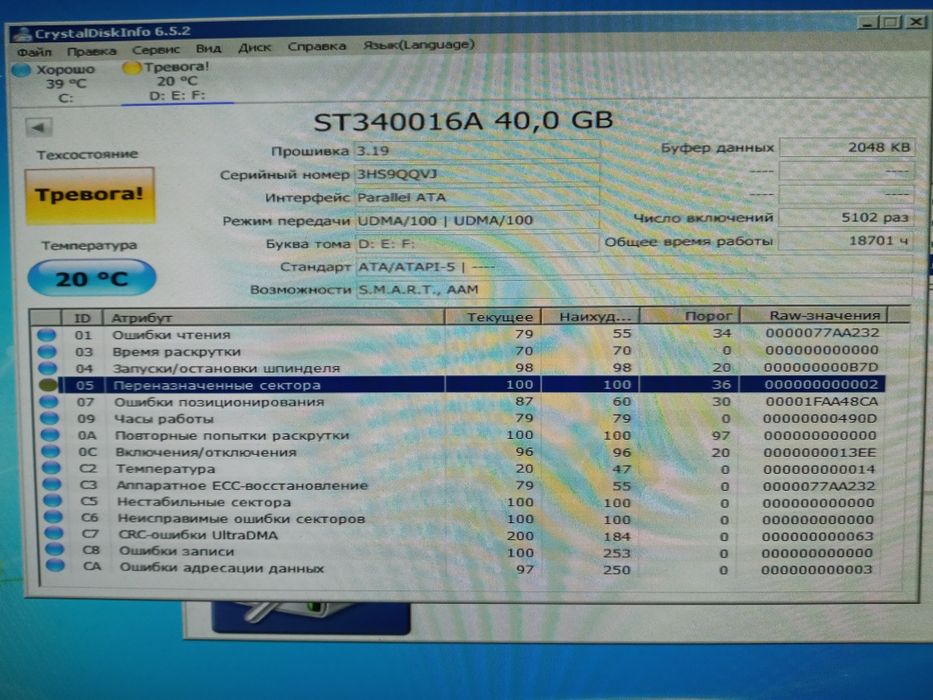The image size is (933, 700).
Task: Click status dot for Включения/отключения row
Action: click(x=51, y=452)
